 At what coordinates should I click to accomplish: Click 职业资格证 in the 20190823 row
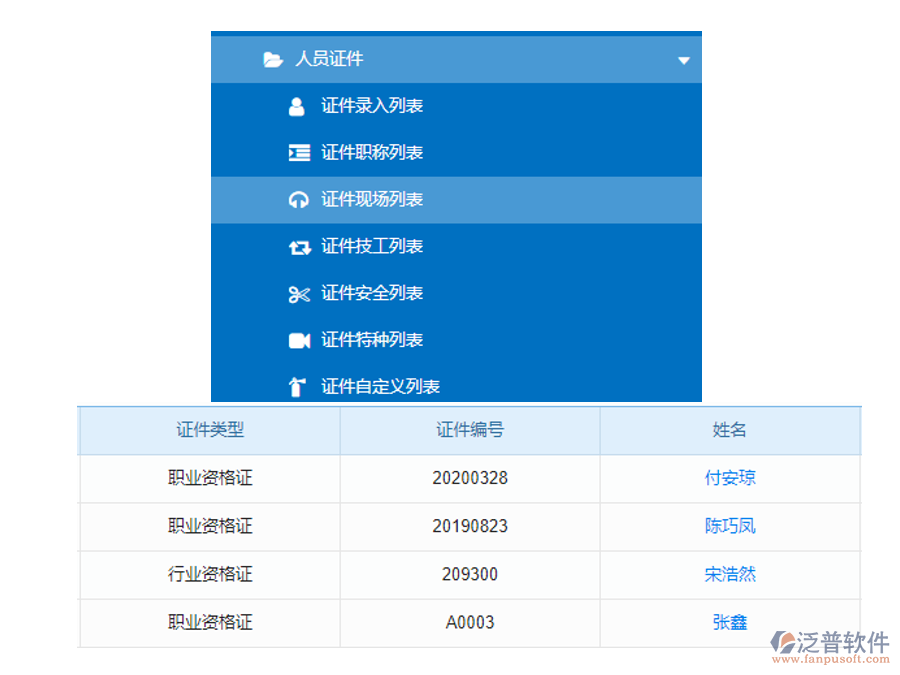210,526
